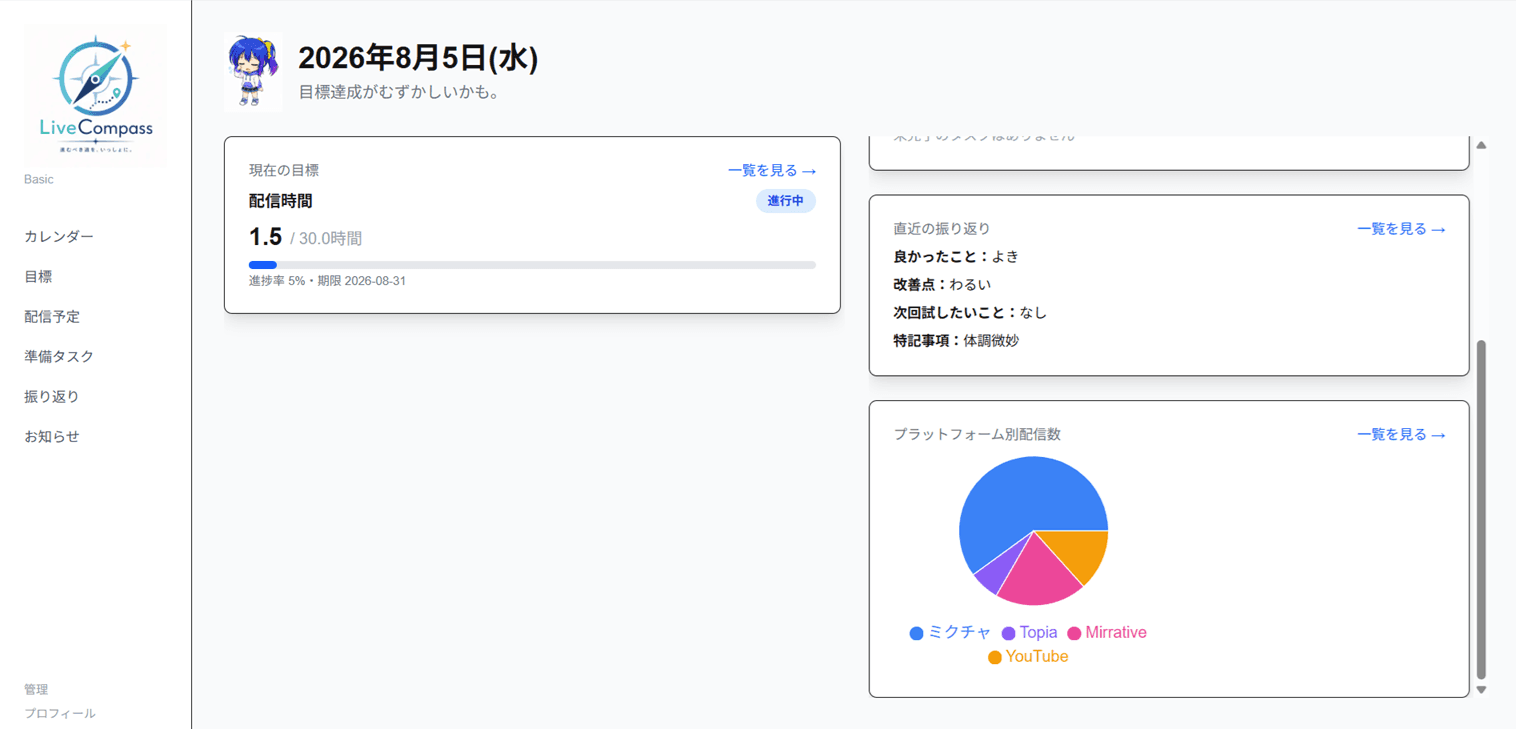Toggle ミクチャ legend entry
This screenshot has height=729, width=1516.
(x=950, y=633)
